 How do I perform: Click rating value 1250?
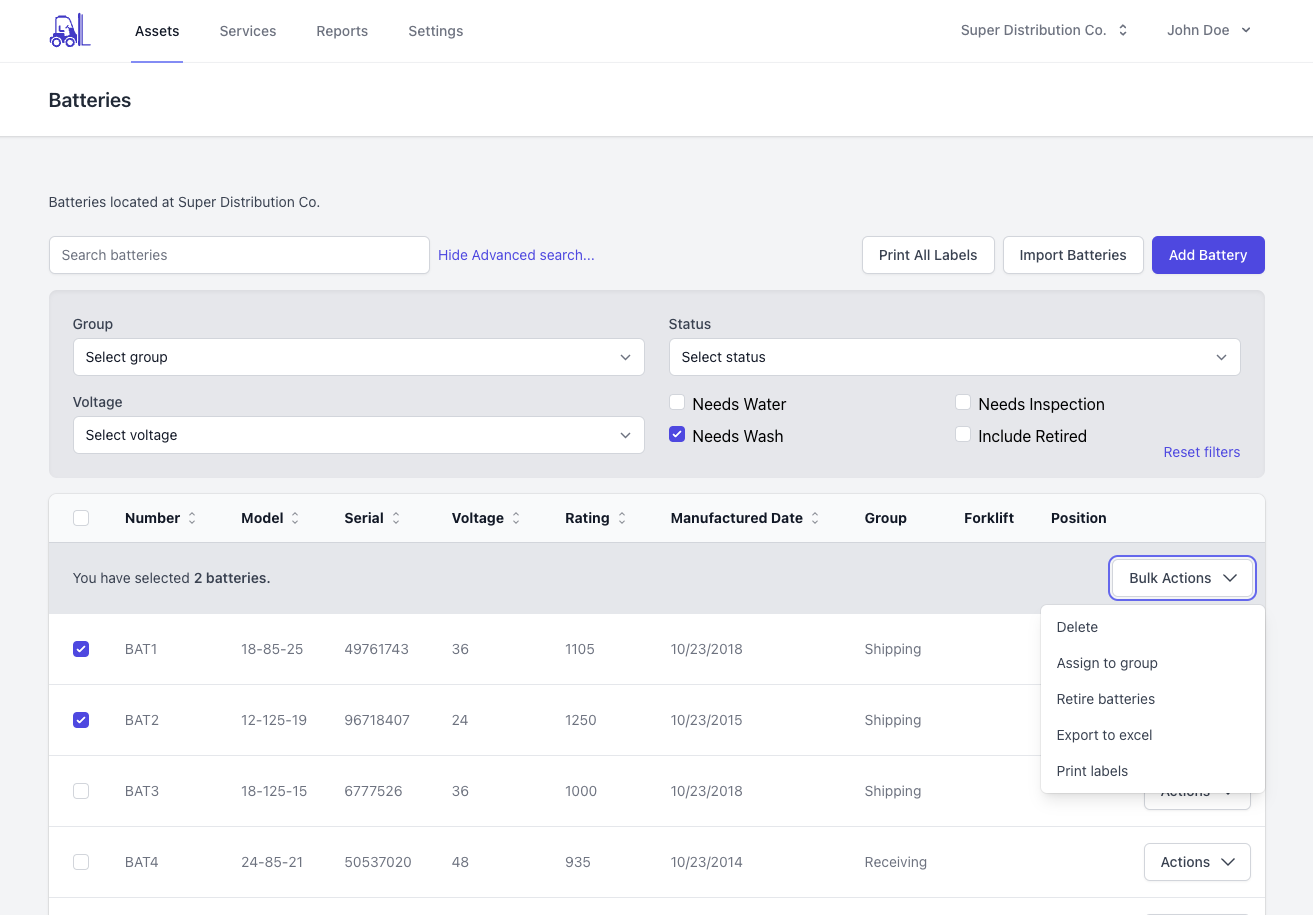pos(581,720)
